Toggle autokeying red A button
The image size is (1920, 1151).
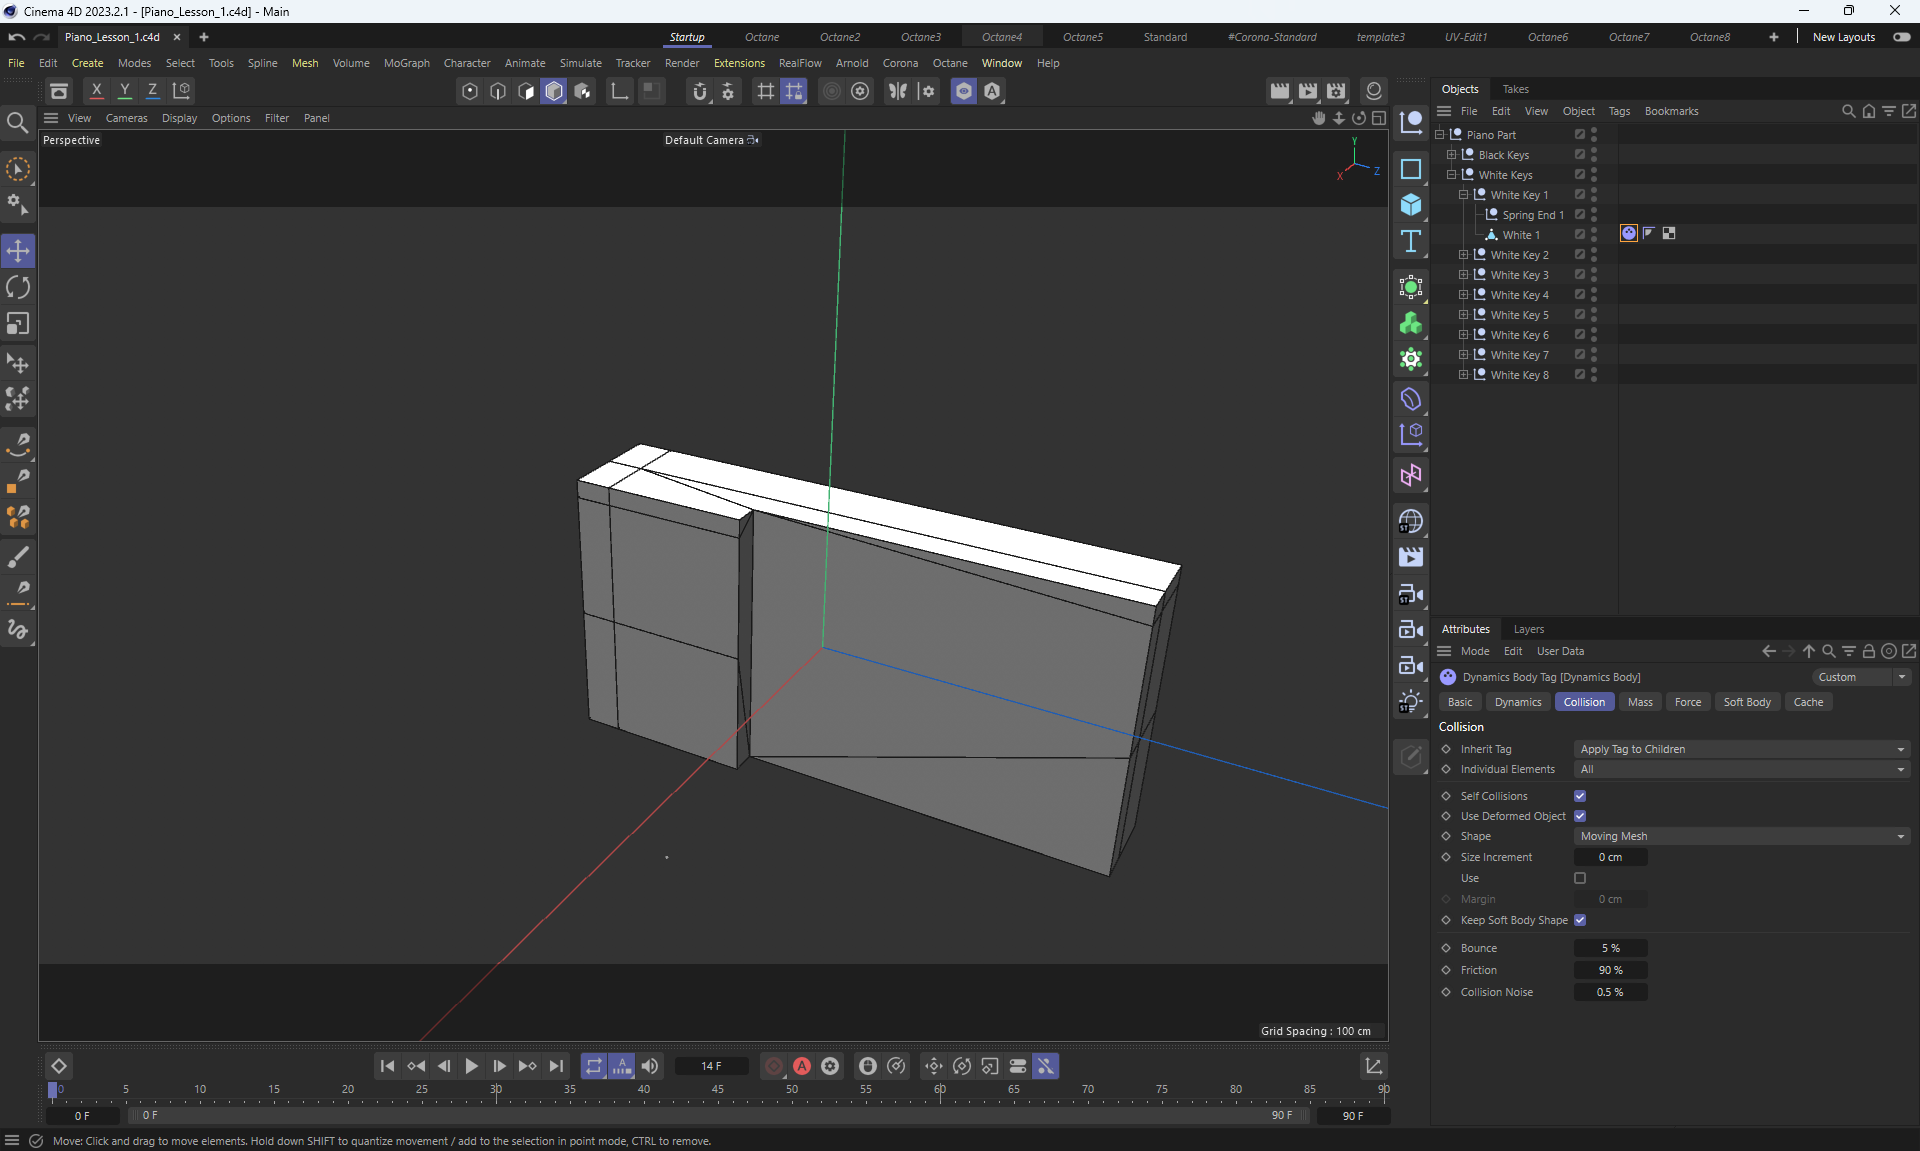(802, 1066)
